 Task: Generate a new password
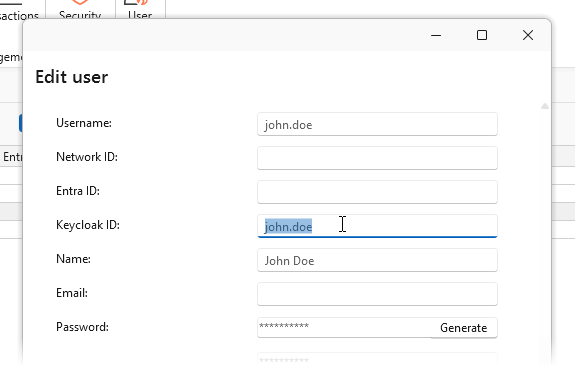(x=464, y=327)
